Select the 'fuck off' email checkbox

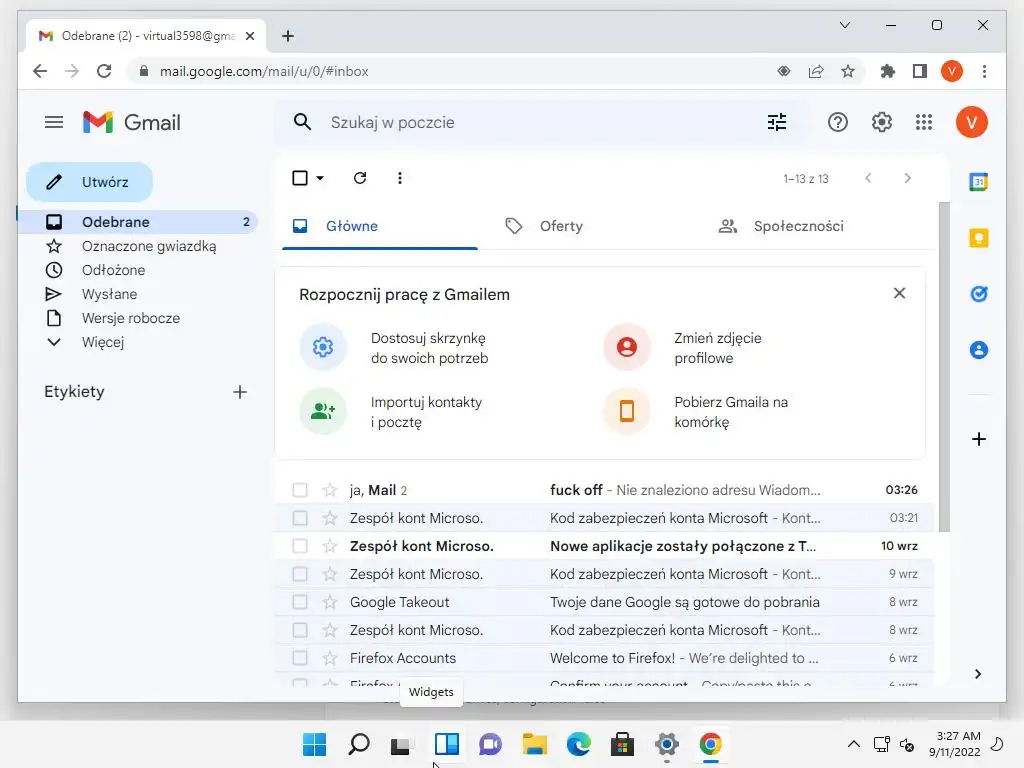click(300, 490)
